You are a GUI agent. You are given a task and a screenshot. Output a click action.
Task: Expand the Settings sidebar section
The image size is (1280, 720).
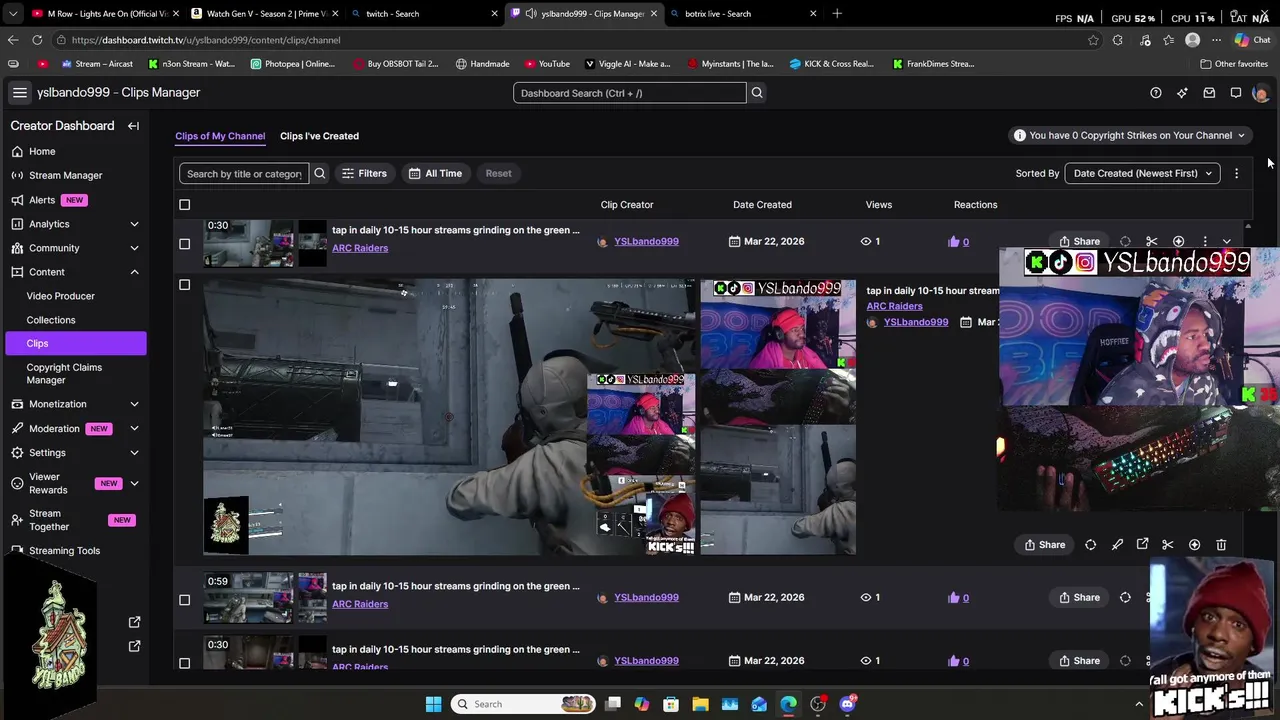[x=134, y=453]
